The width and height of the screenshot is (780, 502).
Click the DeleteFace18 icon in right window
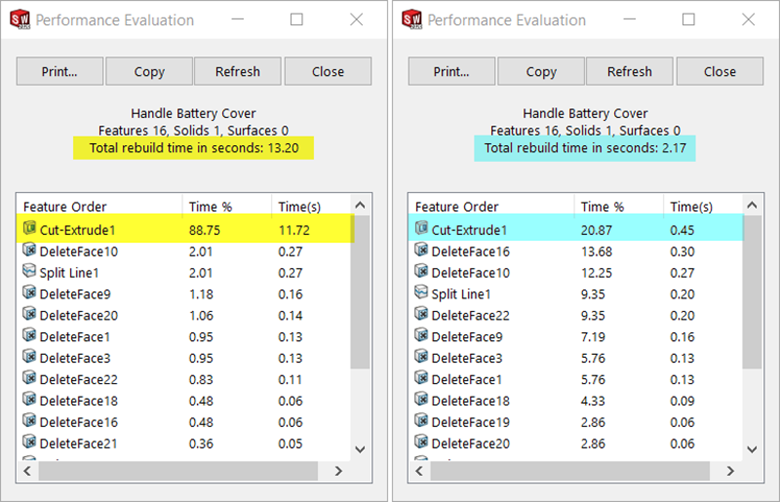(x=422, y=399)
